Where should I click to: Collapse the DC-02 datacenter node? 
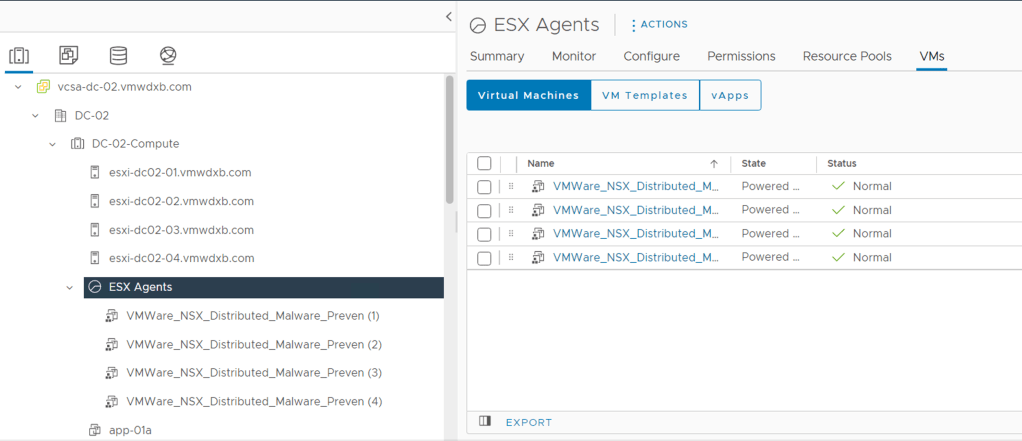pyautogui.click(x=36, y=116)
